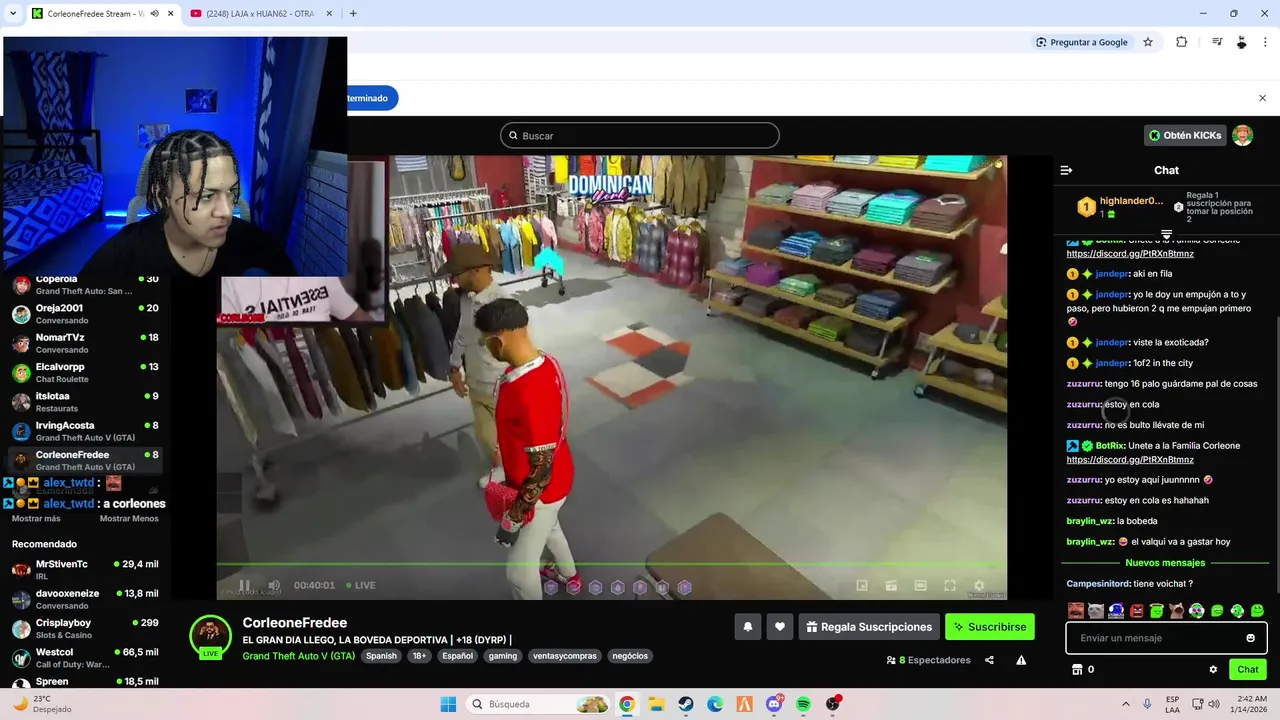The image size is (1280, 720).
Task: Select the Spanish tag
Action: click(381, 656)
